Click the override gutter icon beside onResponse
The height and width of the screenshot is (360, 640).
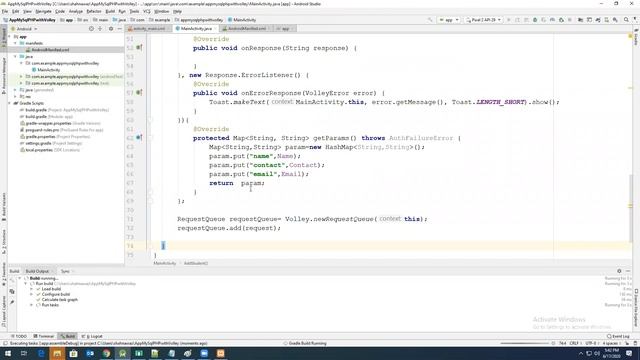click(x=139, y=48)
